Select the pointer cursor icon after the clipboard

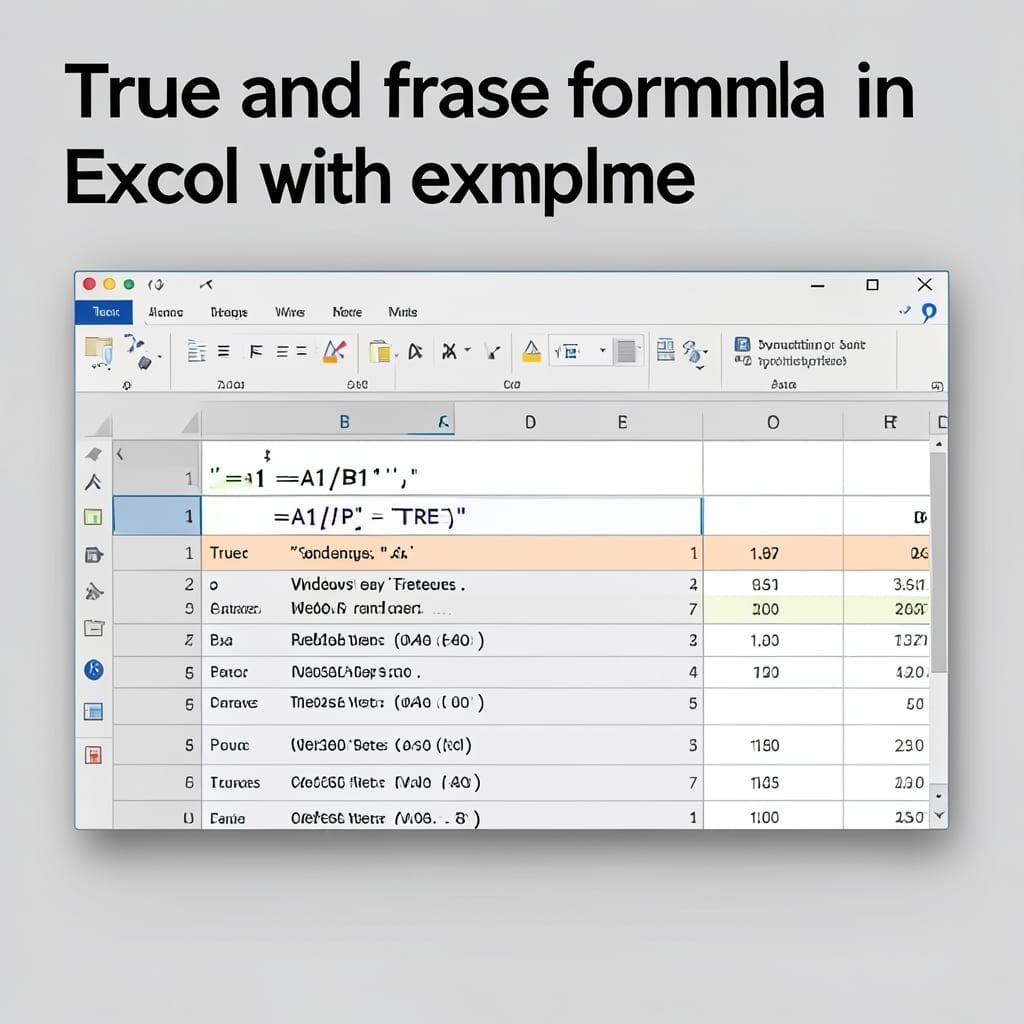(x=415, y=352)
